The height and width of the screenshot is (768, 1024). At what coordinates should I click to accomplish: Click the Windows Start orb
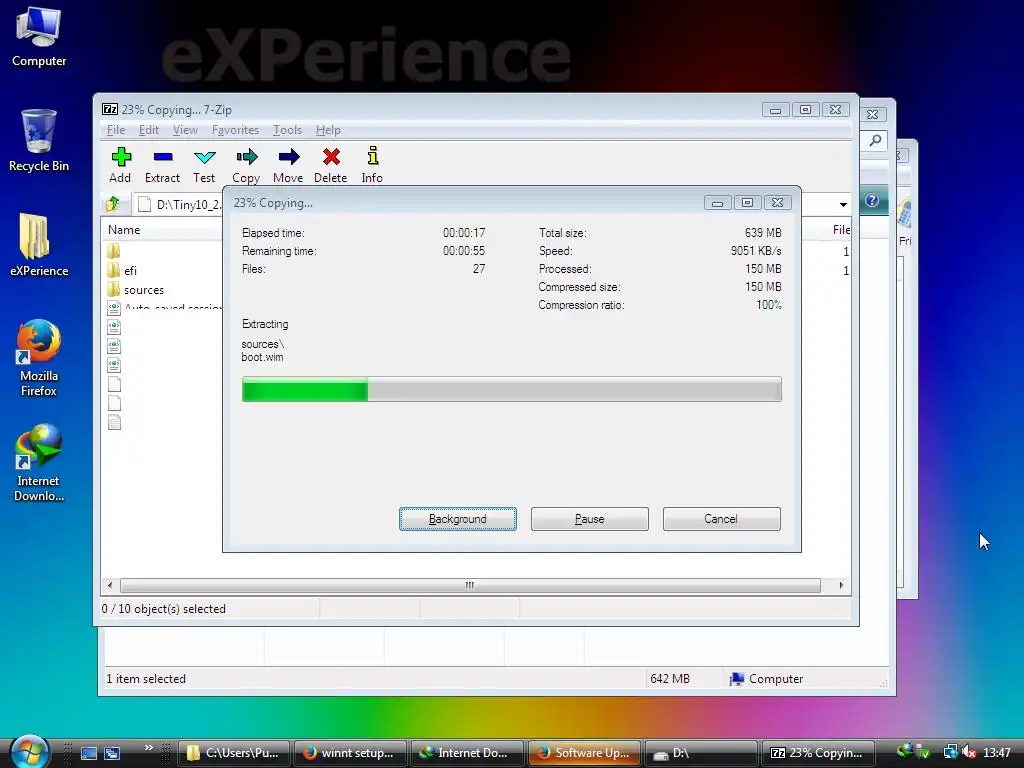click(x=30, y=752)
